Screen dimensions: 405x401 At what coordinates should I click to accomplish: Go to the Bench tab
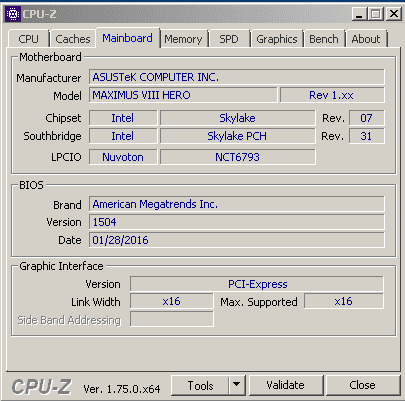point(324,39)
